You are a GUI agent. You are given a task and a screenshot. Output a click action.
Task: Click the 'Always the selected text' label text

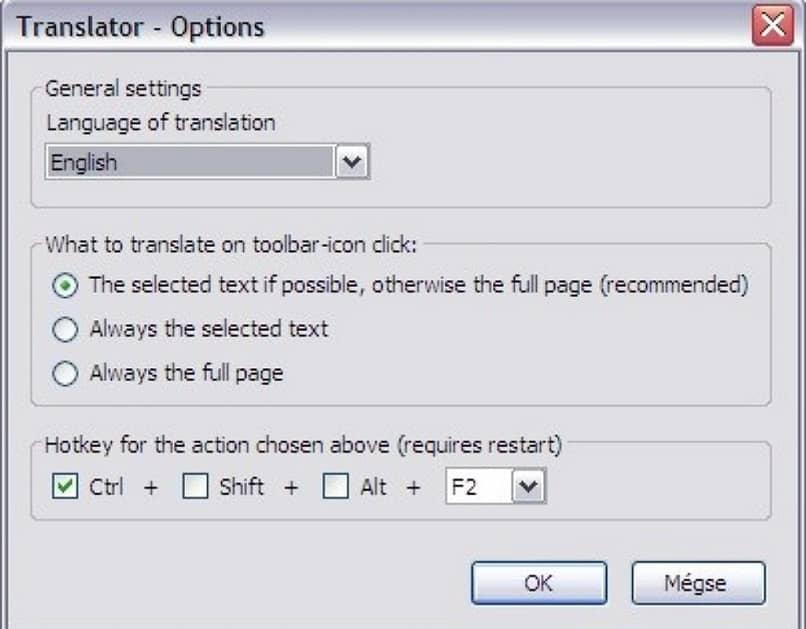[x=208, y=329]
